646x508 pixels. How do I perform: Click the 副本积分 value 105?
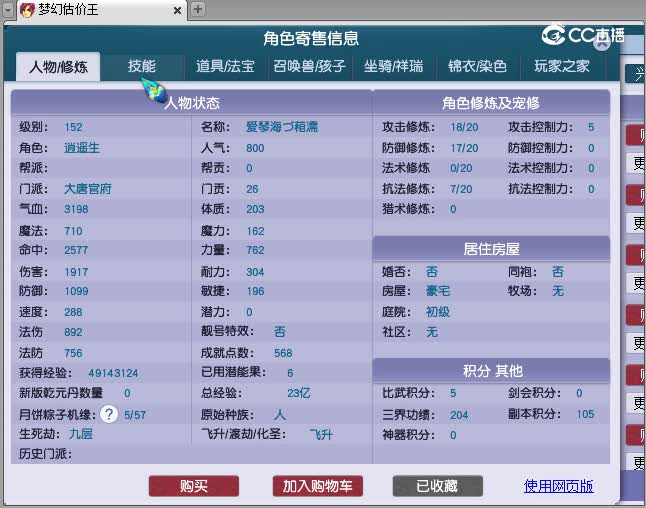pyautogui.click(x=585, y=414)
